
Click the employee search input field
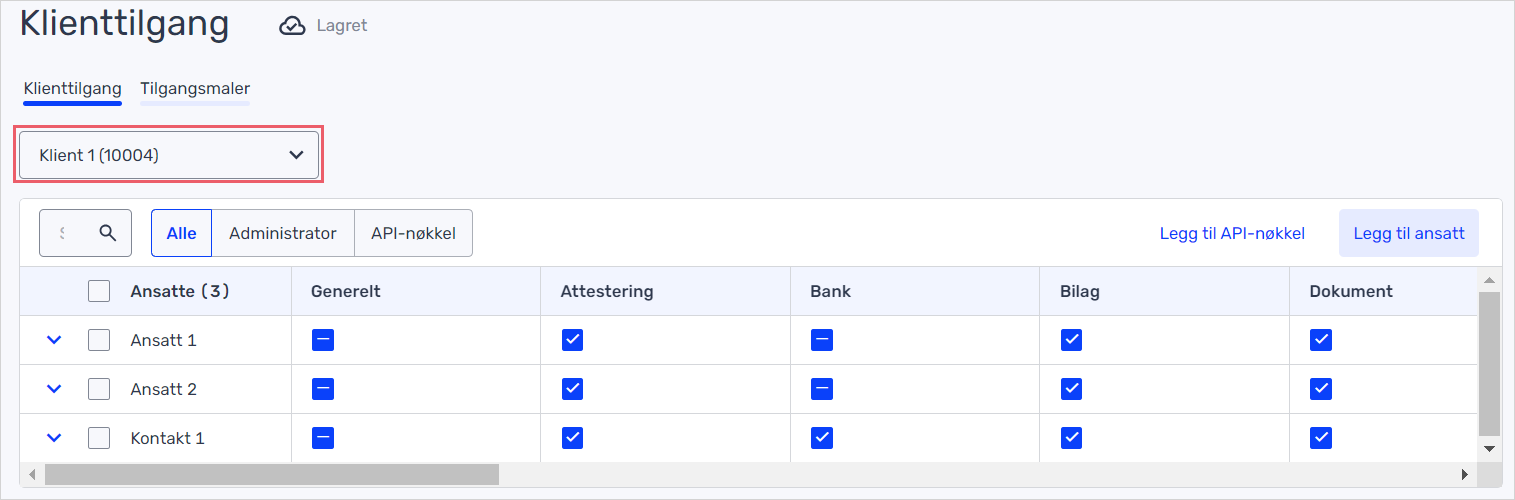click(85, 233)
